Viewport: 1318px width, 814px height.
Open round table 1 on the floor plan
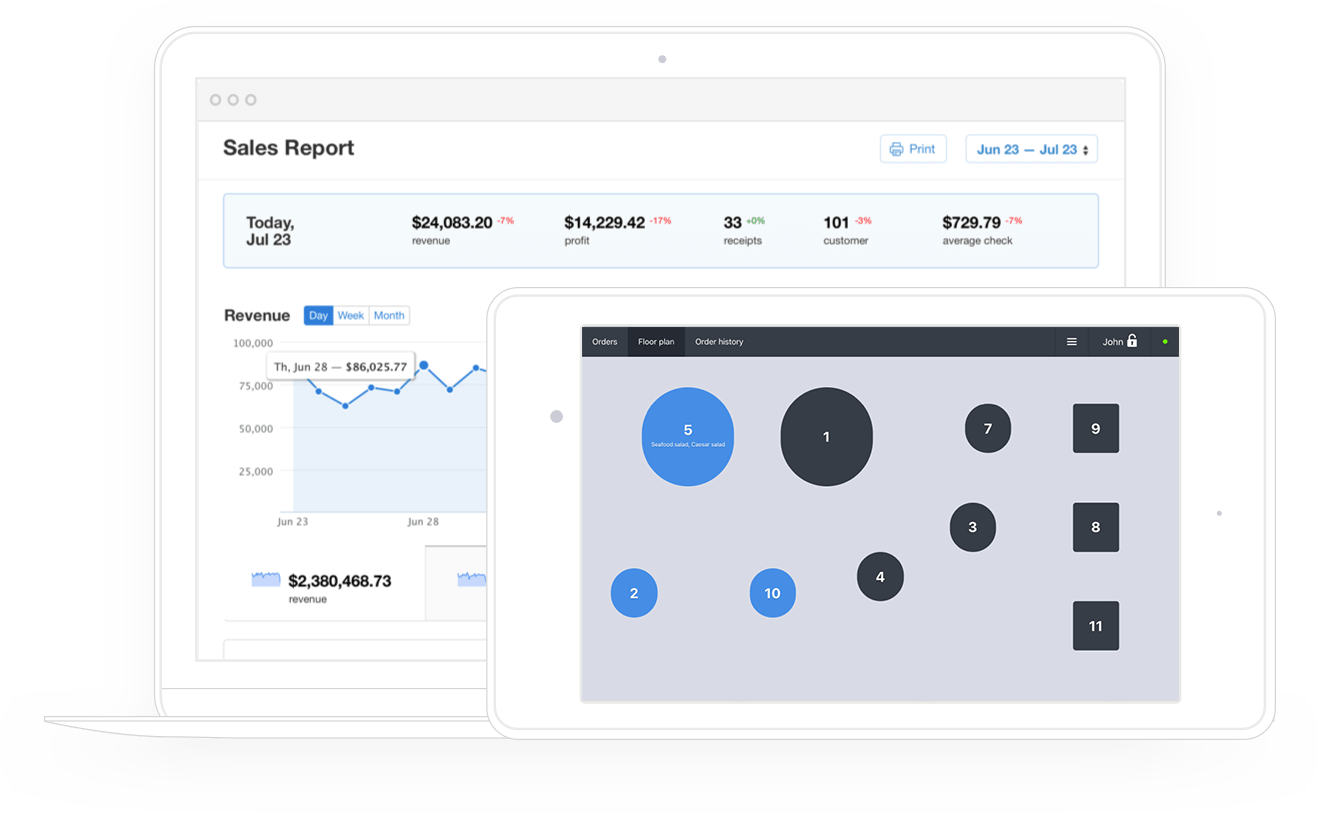pos(826,436)
